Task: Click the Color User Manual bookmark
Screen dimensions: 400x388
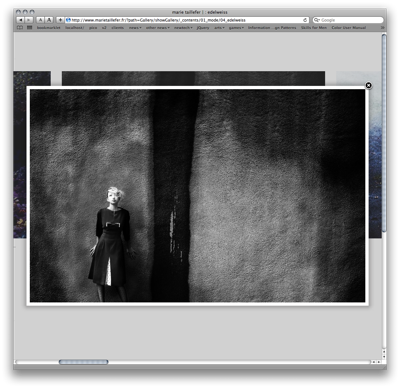Action: (x=349, y=28)
